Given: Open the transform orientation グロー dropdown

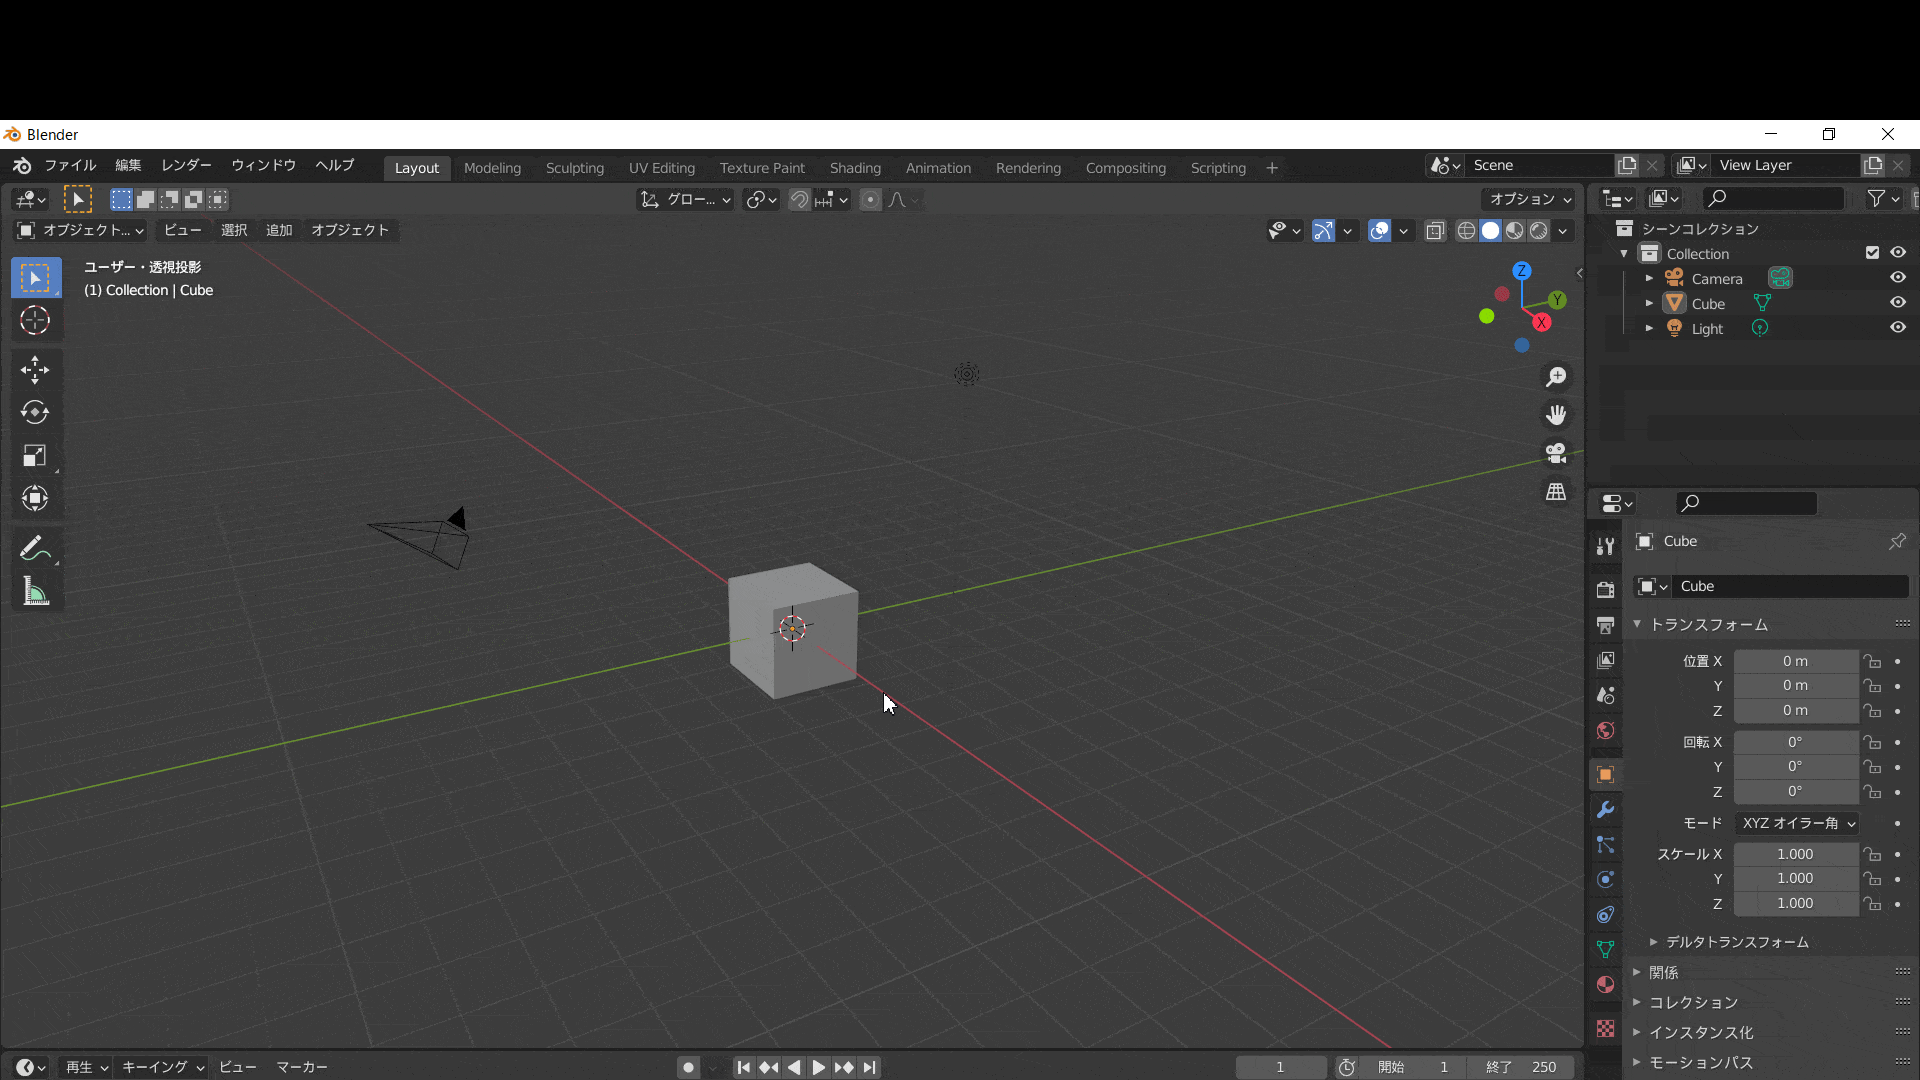Looking at the screenshot, I should tap(686, 199).
